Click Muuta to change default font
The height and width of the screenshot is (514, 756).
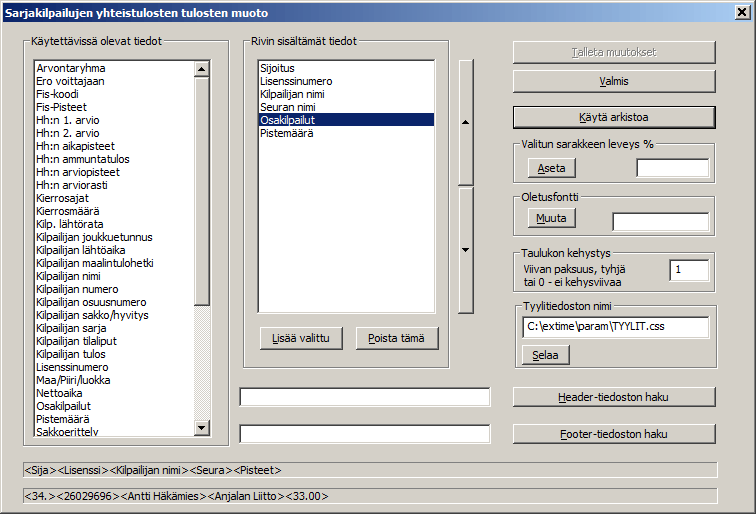pos(551,218)
